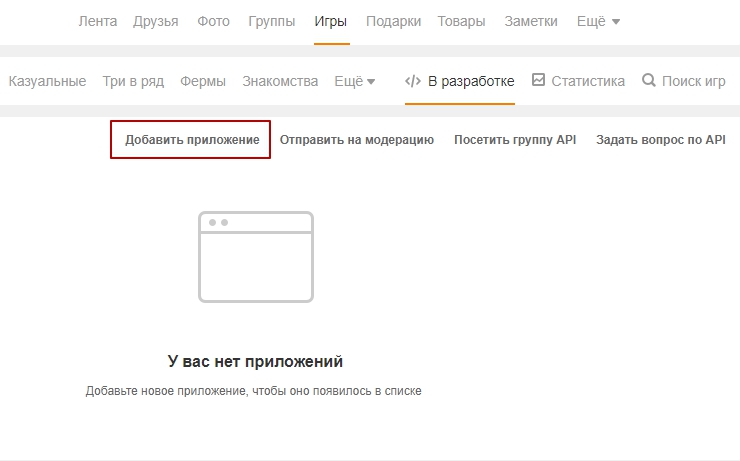Click the code brackets icon for В разработке
This screenshot has height=461, width=740.
coord(413,81)
